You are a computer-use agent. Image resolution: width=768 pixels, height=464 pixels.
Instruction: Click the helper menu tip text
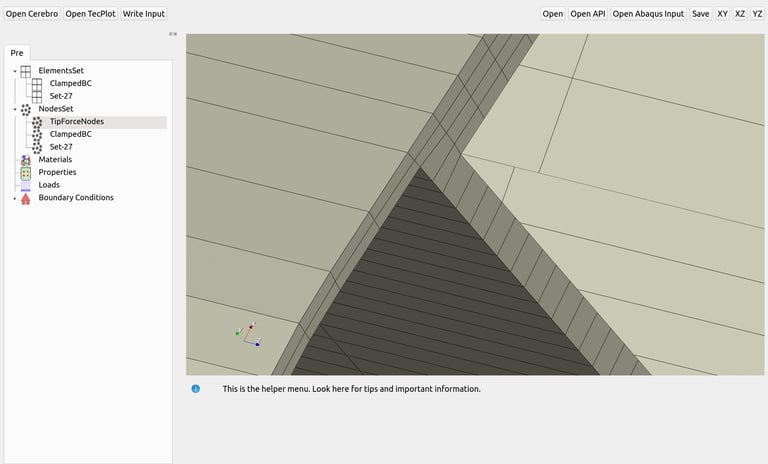pyautogui.click(x=352, y=389)
